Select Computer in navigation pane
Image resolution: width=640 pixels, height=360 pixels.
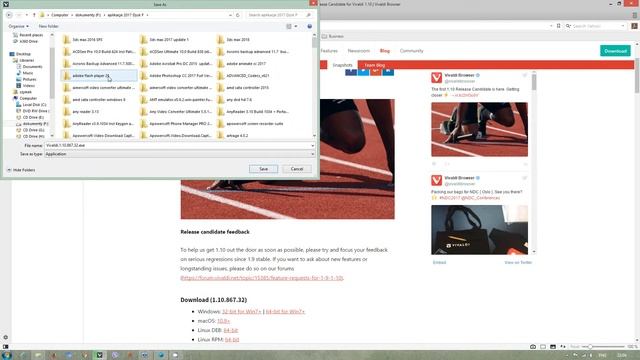[x=28, y=98]
